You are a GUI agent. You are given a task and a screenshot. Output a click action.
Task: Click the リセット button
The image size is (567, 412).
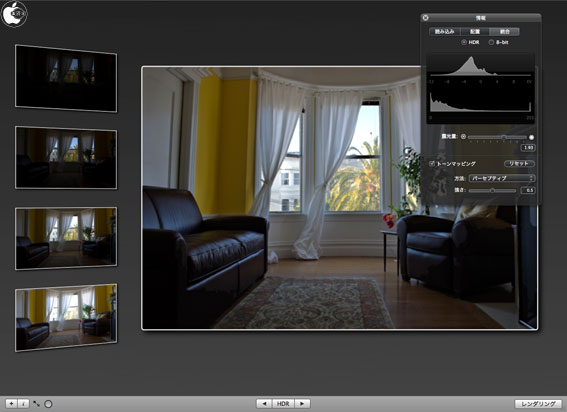pyautogui.click(x=519, y=163)
